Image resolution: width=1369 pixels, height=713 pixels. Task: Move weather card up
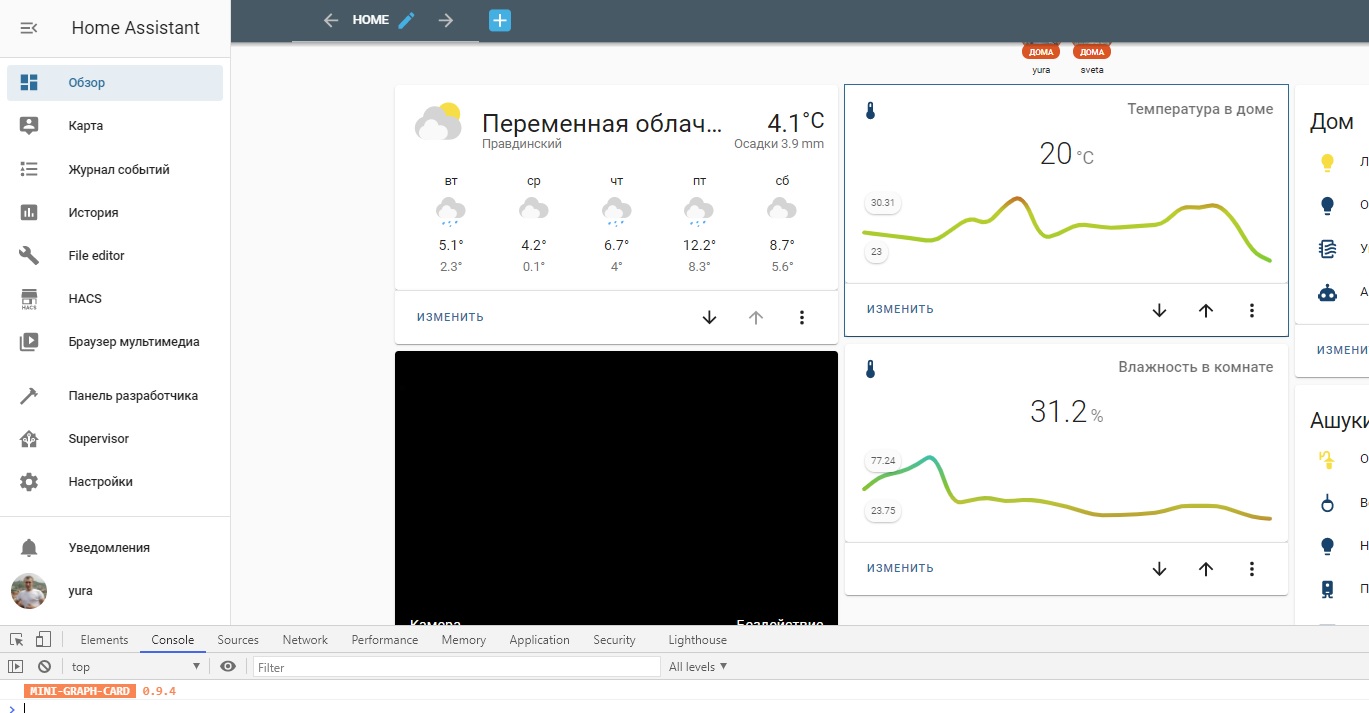(756, 317)
